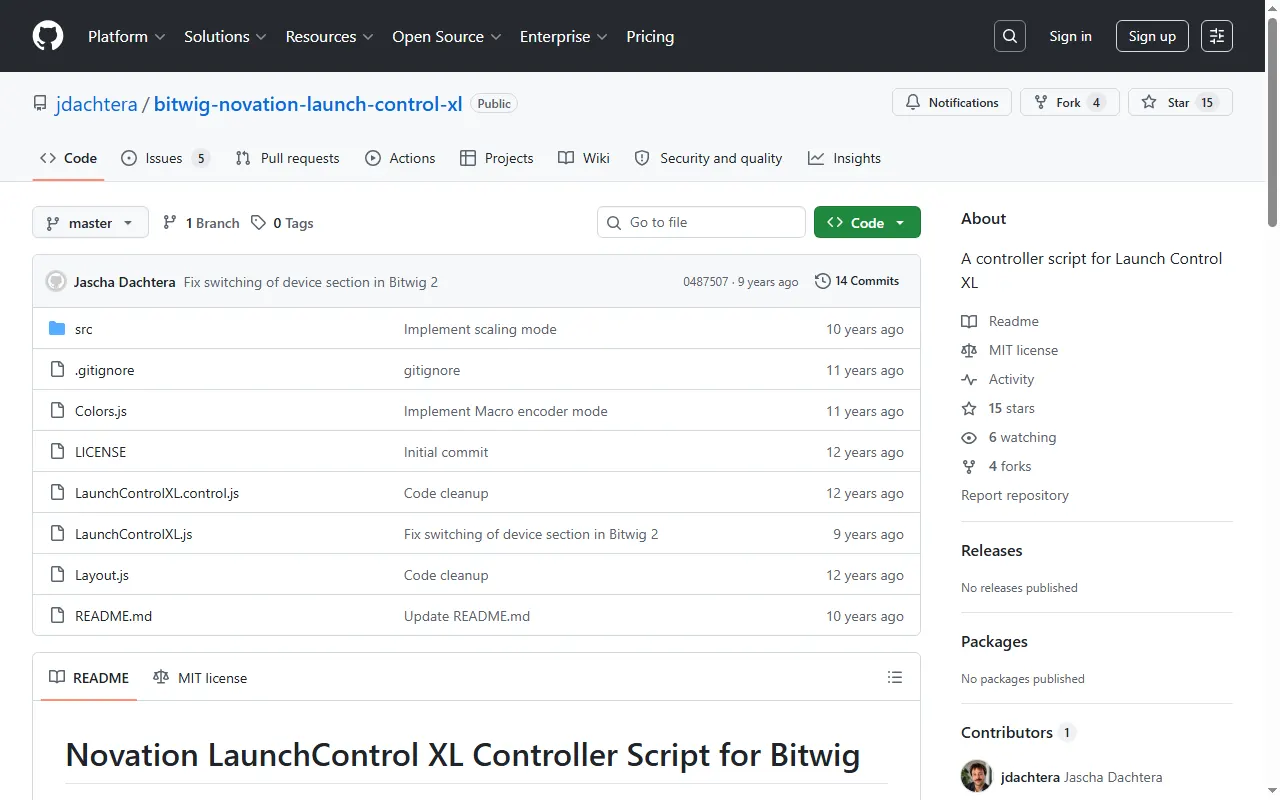Click the repository icon beside jdachtera
Image resolution: width=1280 pixels, height=800 pixels.
40,104
